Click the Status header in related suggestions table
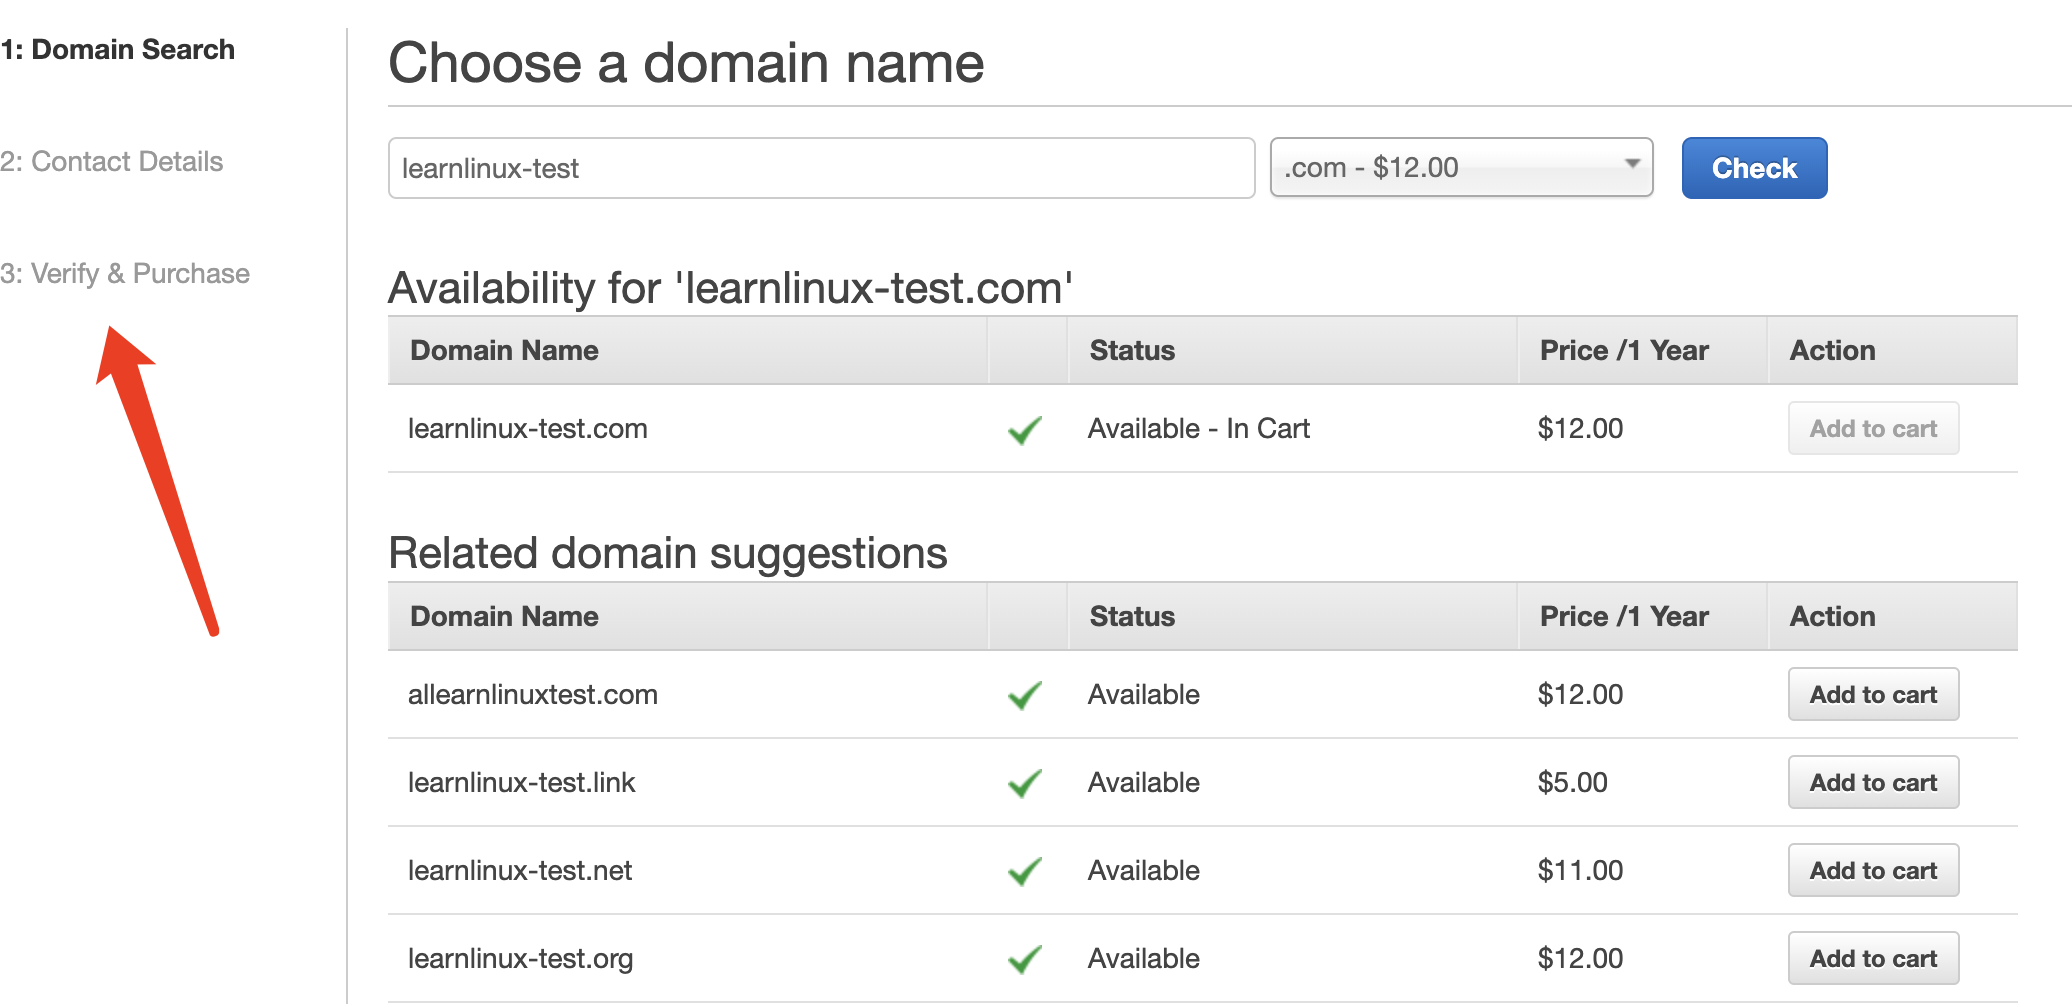2072x1004 pixels. 1132,617
